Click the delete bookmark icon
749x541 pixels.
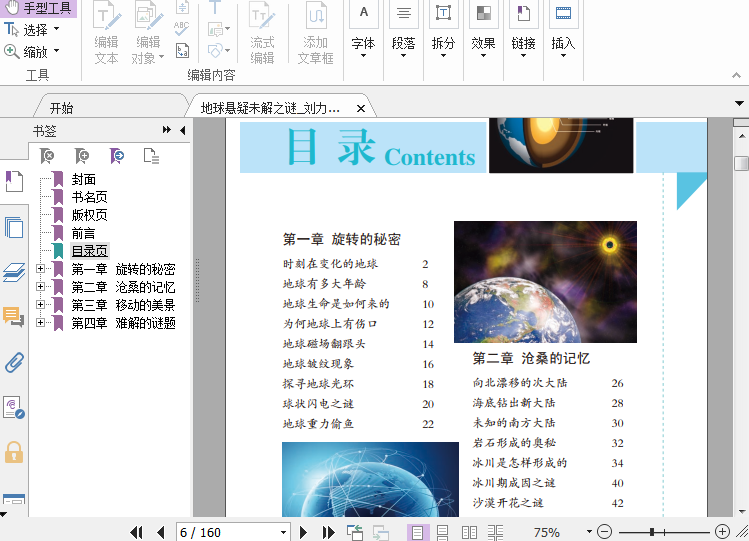(x=47, y=156)
